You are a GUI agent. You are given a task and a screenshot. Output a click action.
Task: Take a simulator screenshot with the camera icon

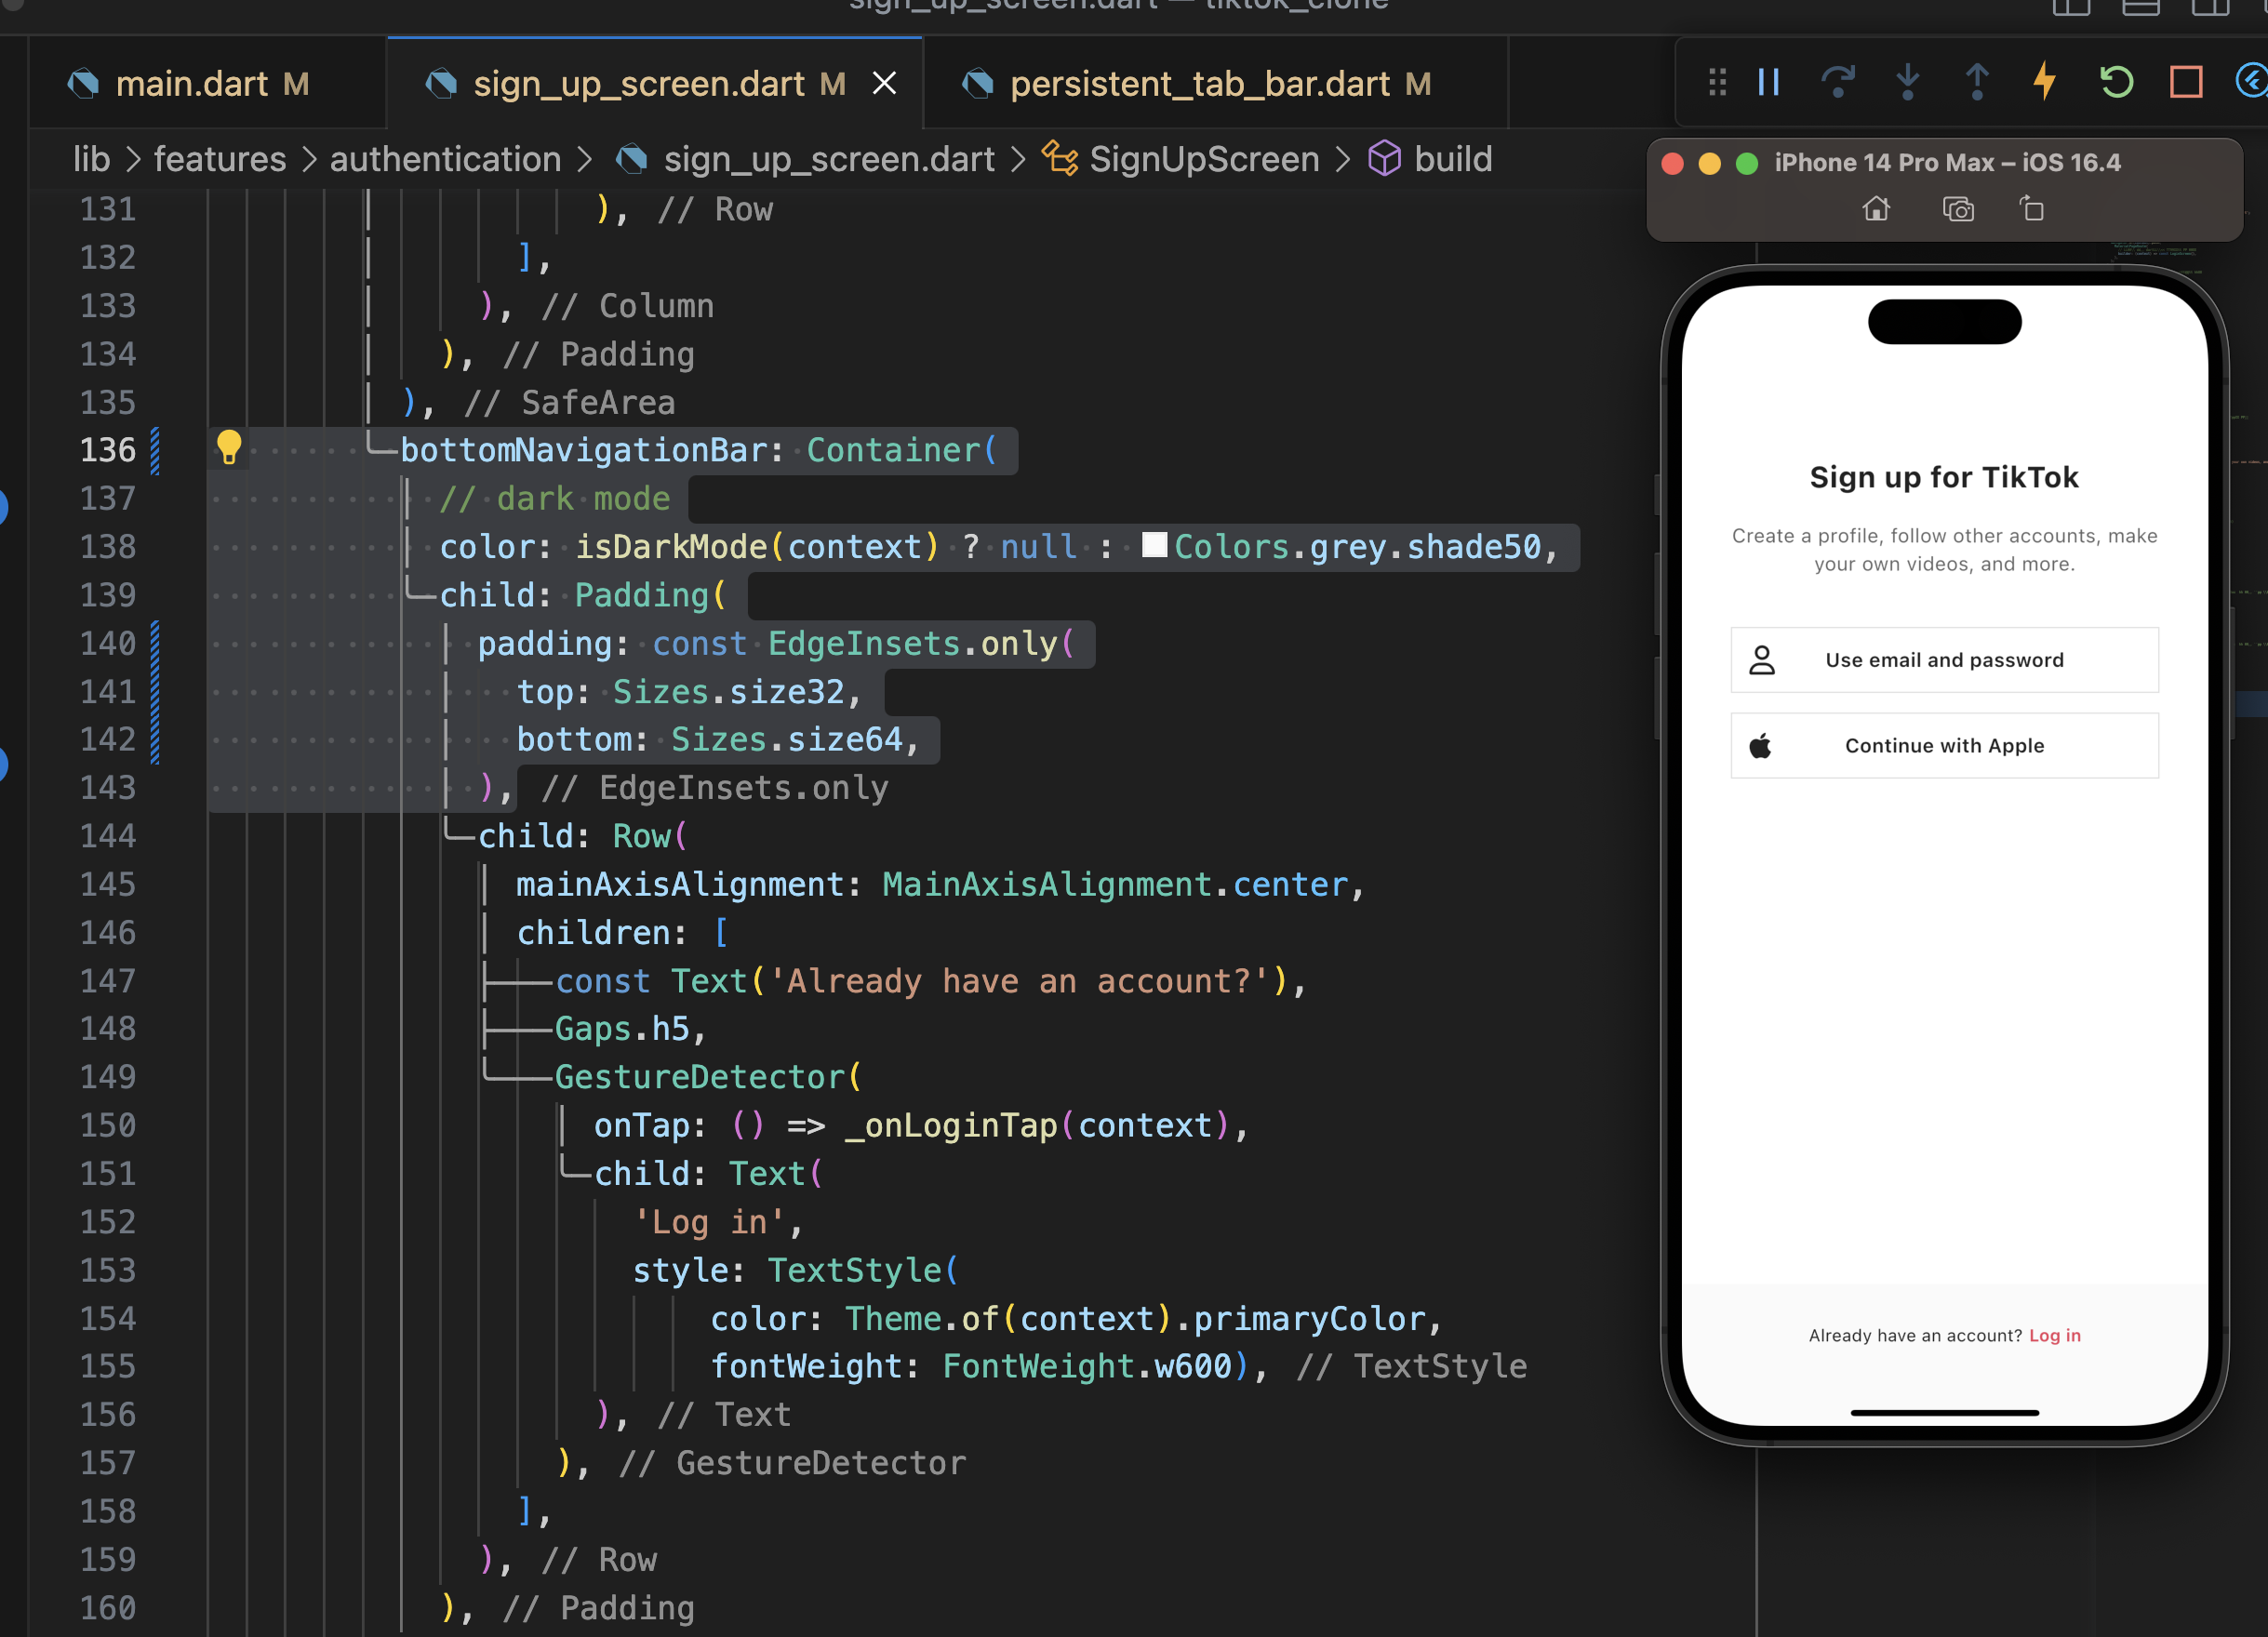click(1957, 209)
